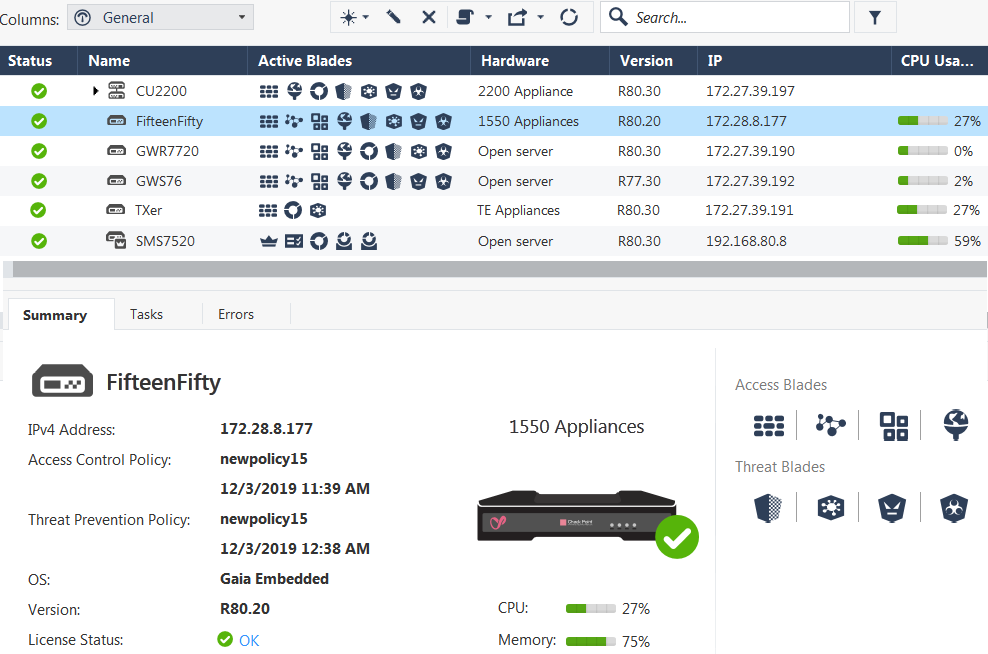Viewport: 988px width, 654px height.
Task: Click the New object star icon
Action: click(348, 18)
